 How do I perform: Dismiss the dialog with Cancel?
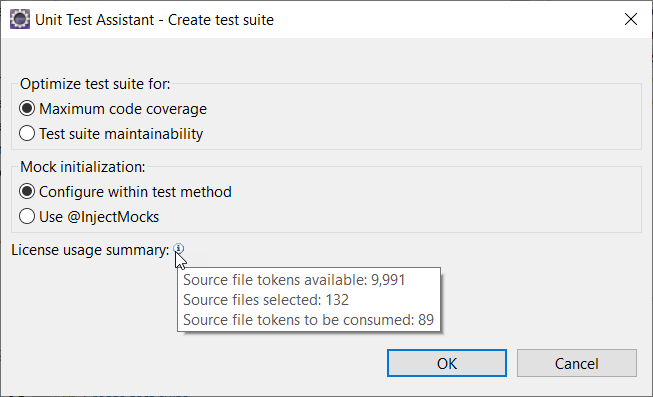pyautogui.click(x=577, y=363)
